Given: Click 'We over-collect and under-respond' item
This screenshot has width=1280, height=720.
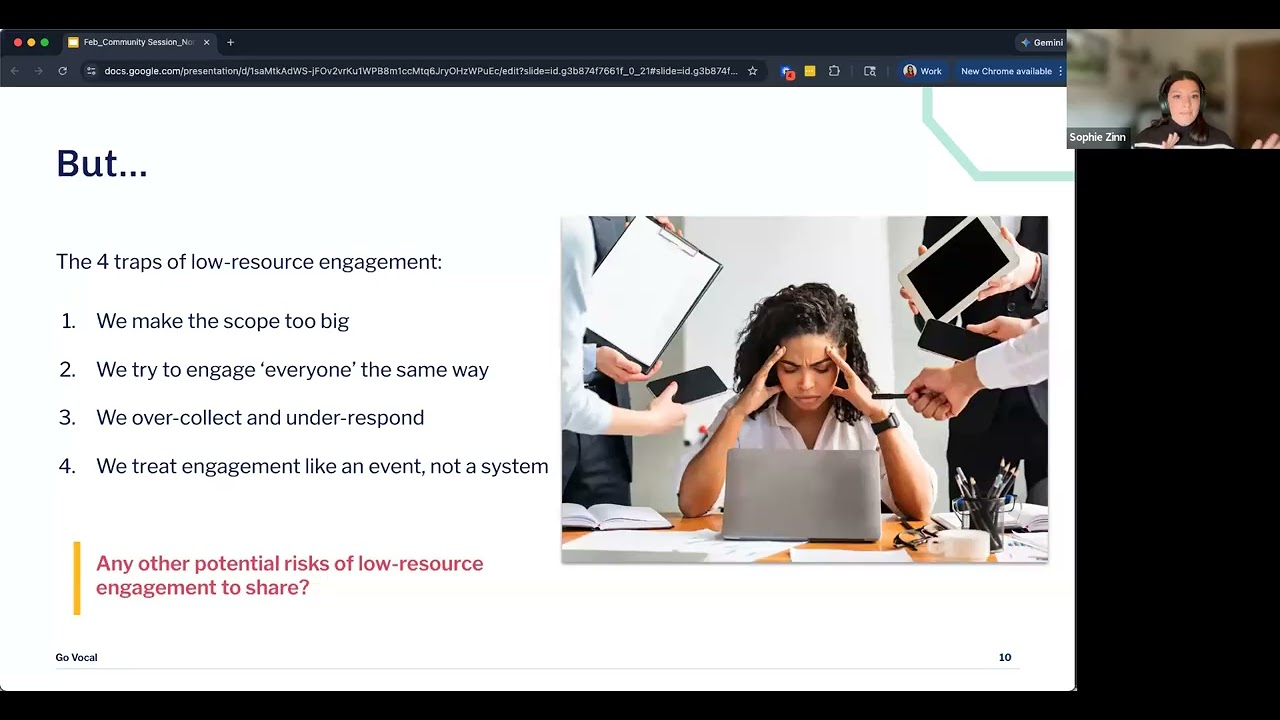Looking at the screenshot, I should click(260, 418).
